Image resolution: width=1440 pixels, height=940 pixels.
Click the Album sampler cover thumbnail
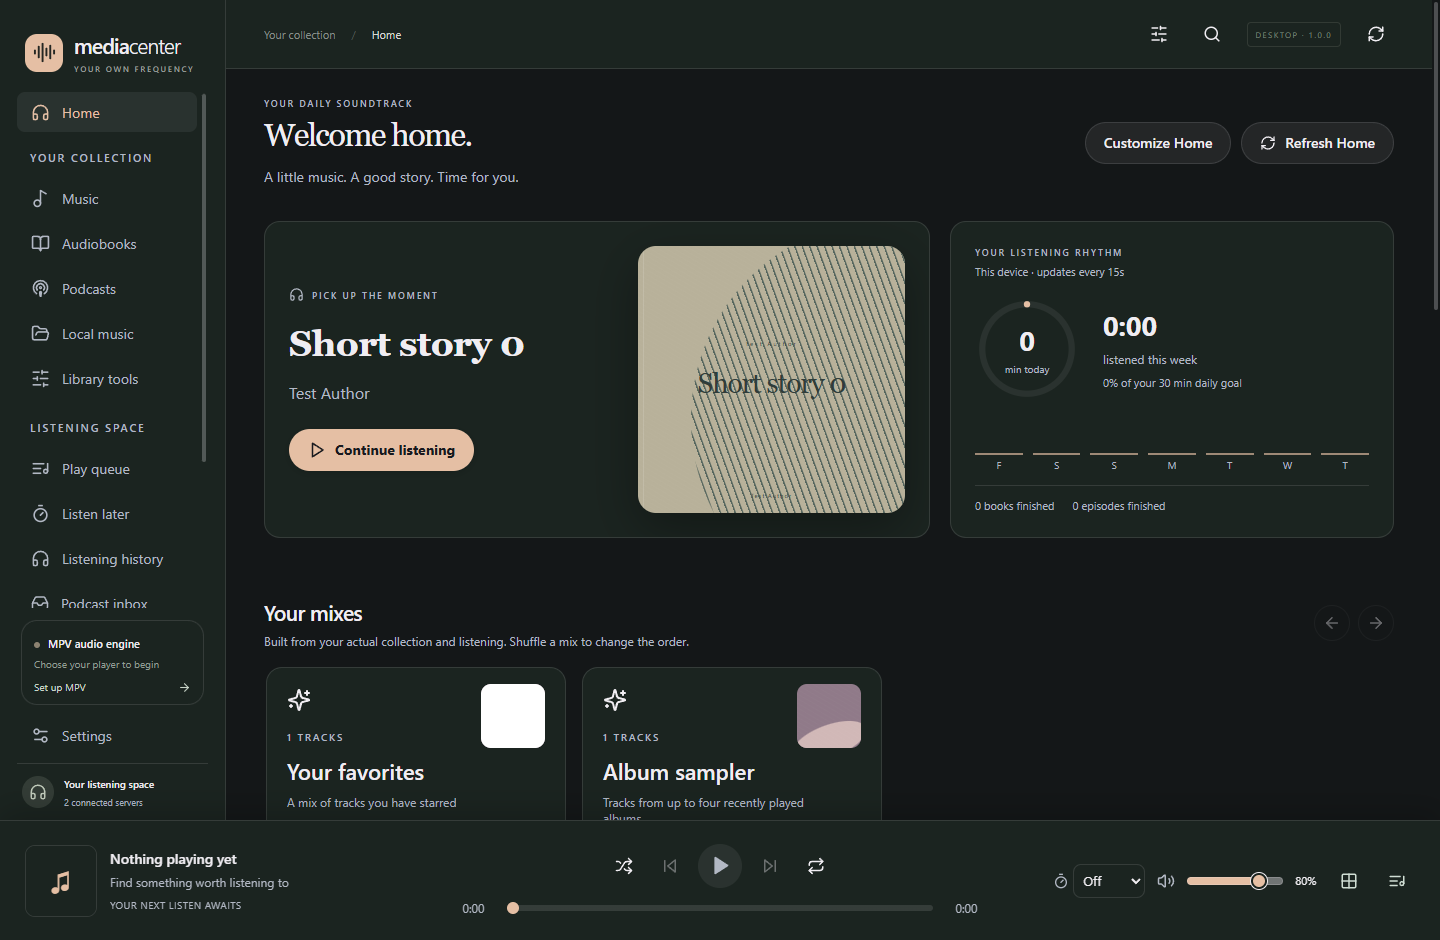pos(829,716)
